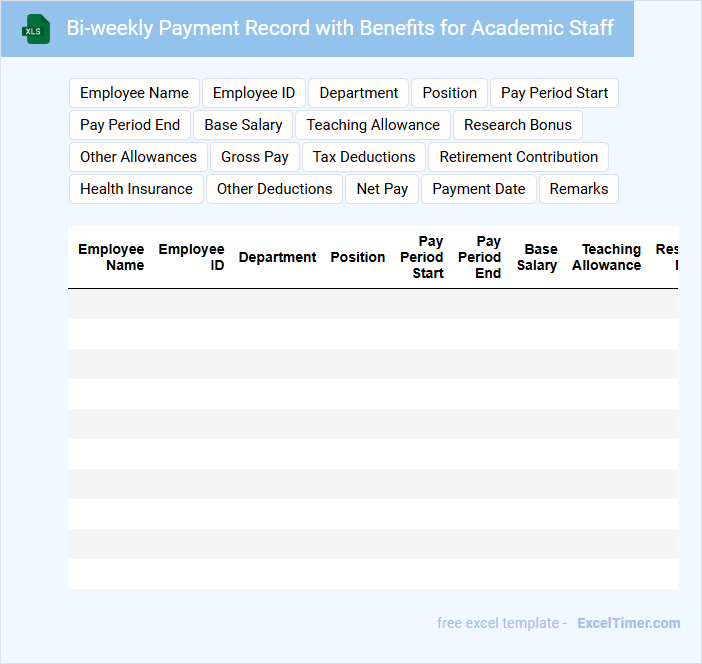Image resolution: width=702 pixels, height=664 pixels.
Task: Select the Employee ID tag
Action: pyautogui.click(x=254, y=93)
